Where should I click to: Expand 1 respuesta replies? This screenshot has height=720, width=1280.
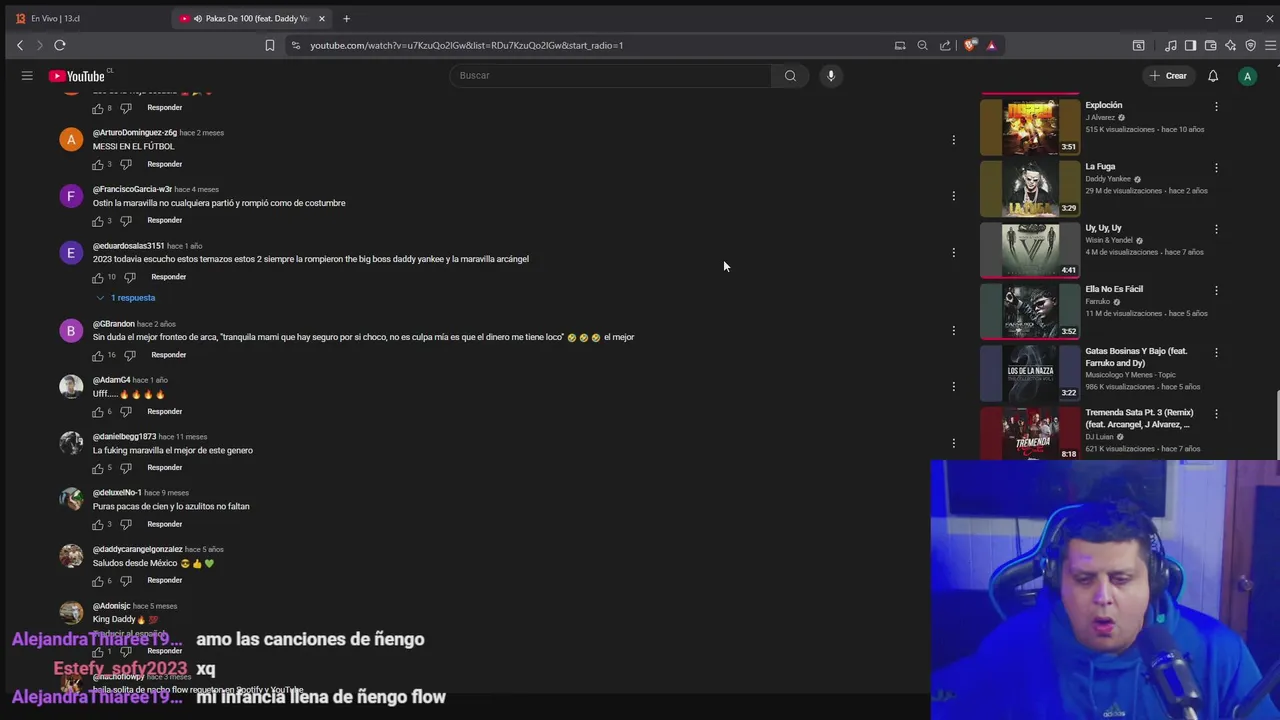[126, 298]
